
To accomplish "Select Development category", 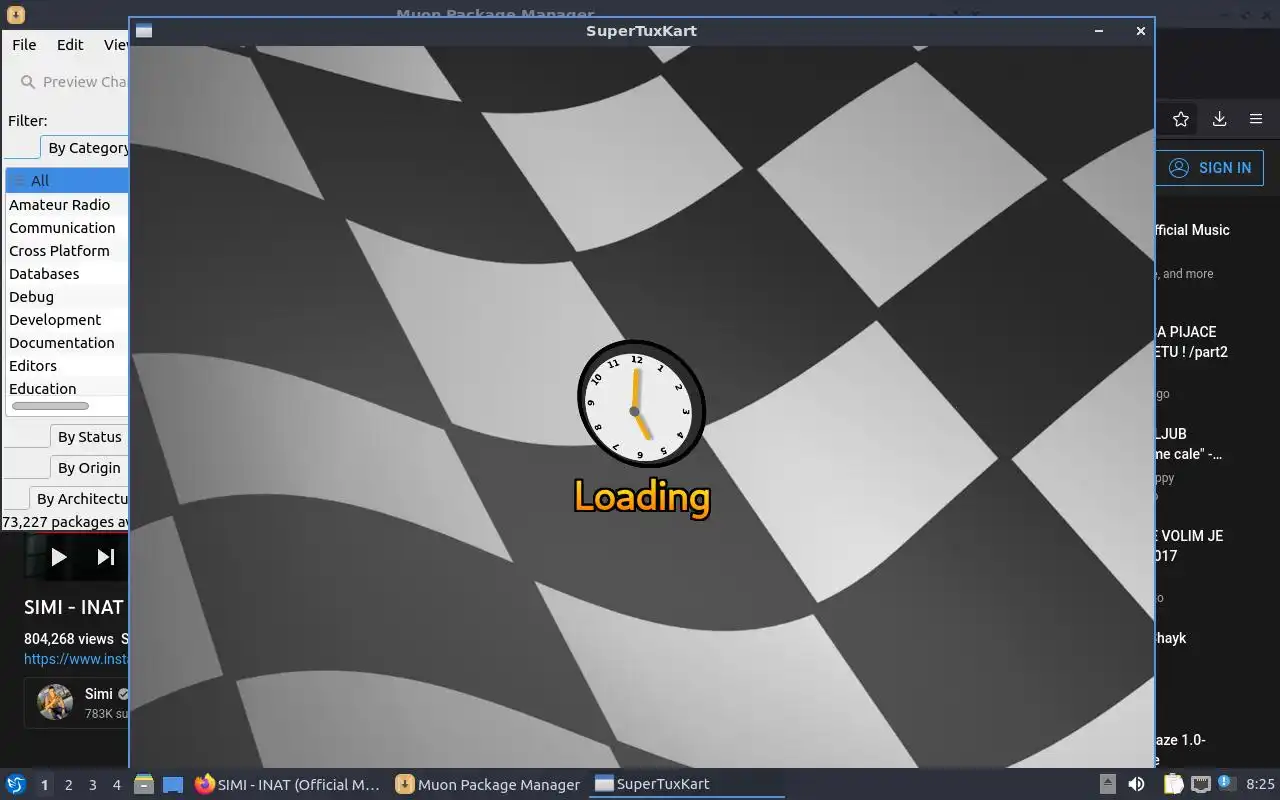I will coord(67,320).
